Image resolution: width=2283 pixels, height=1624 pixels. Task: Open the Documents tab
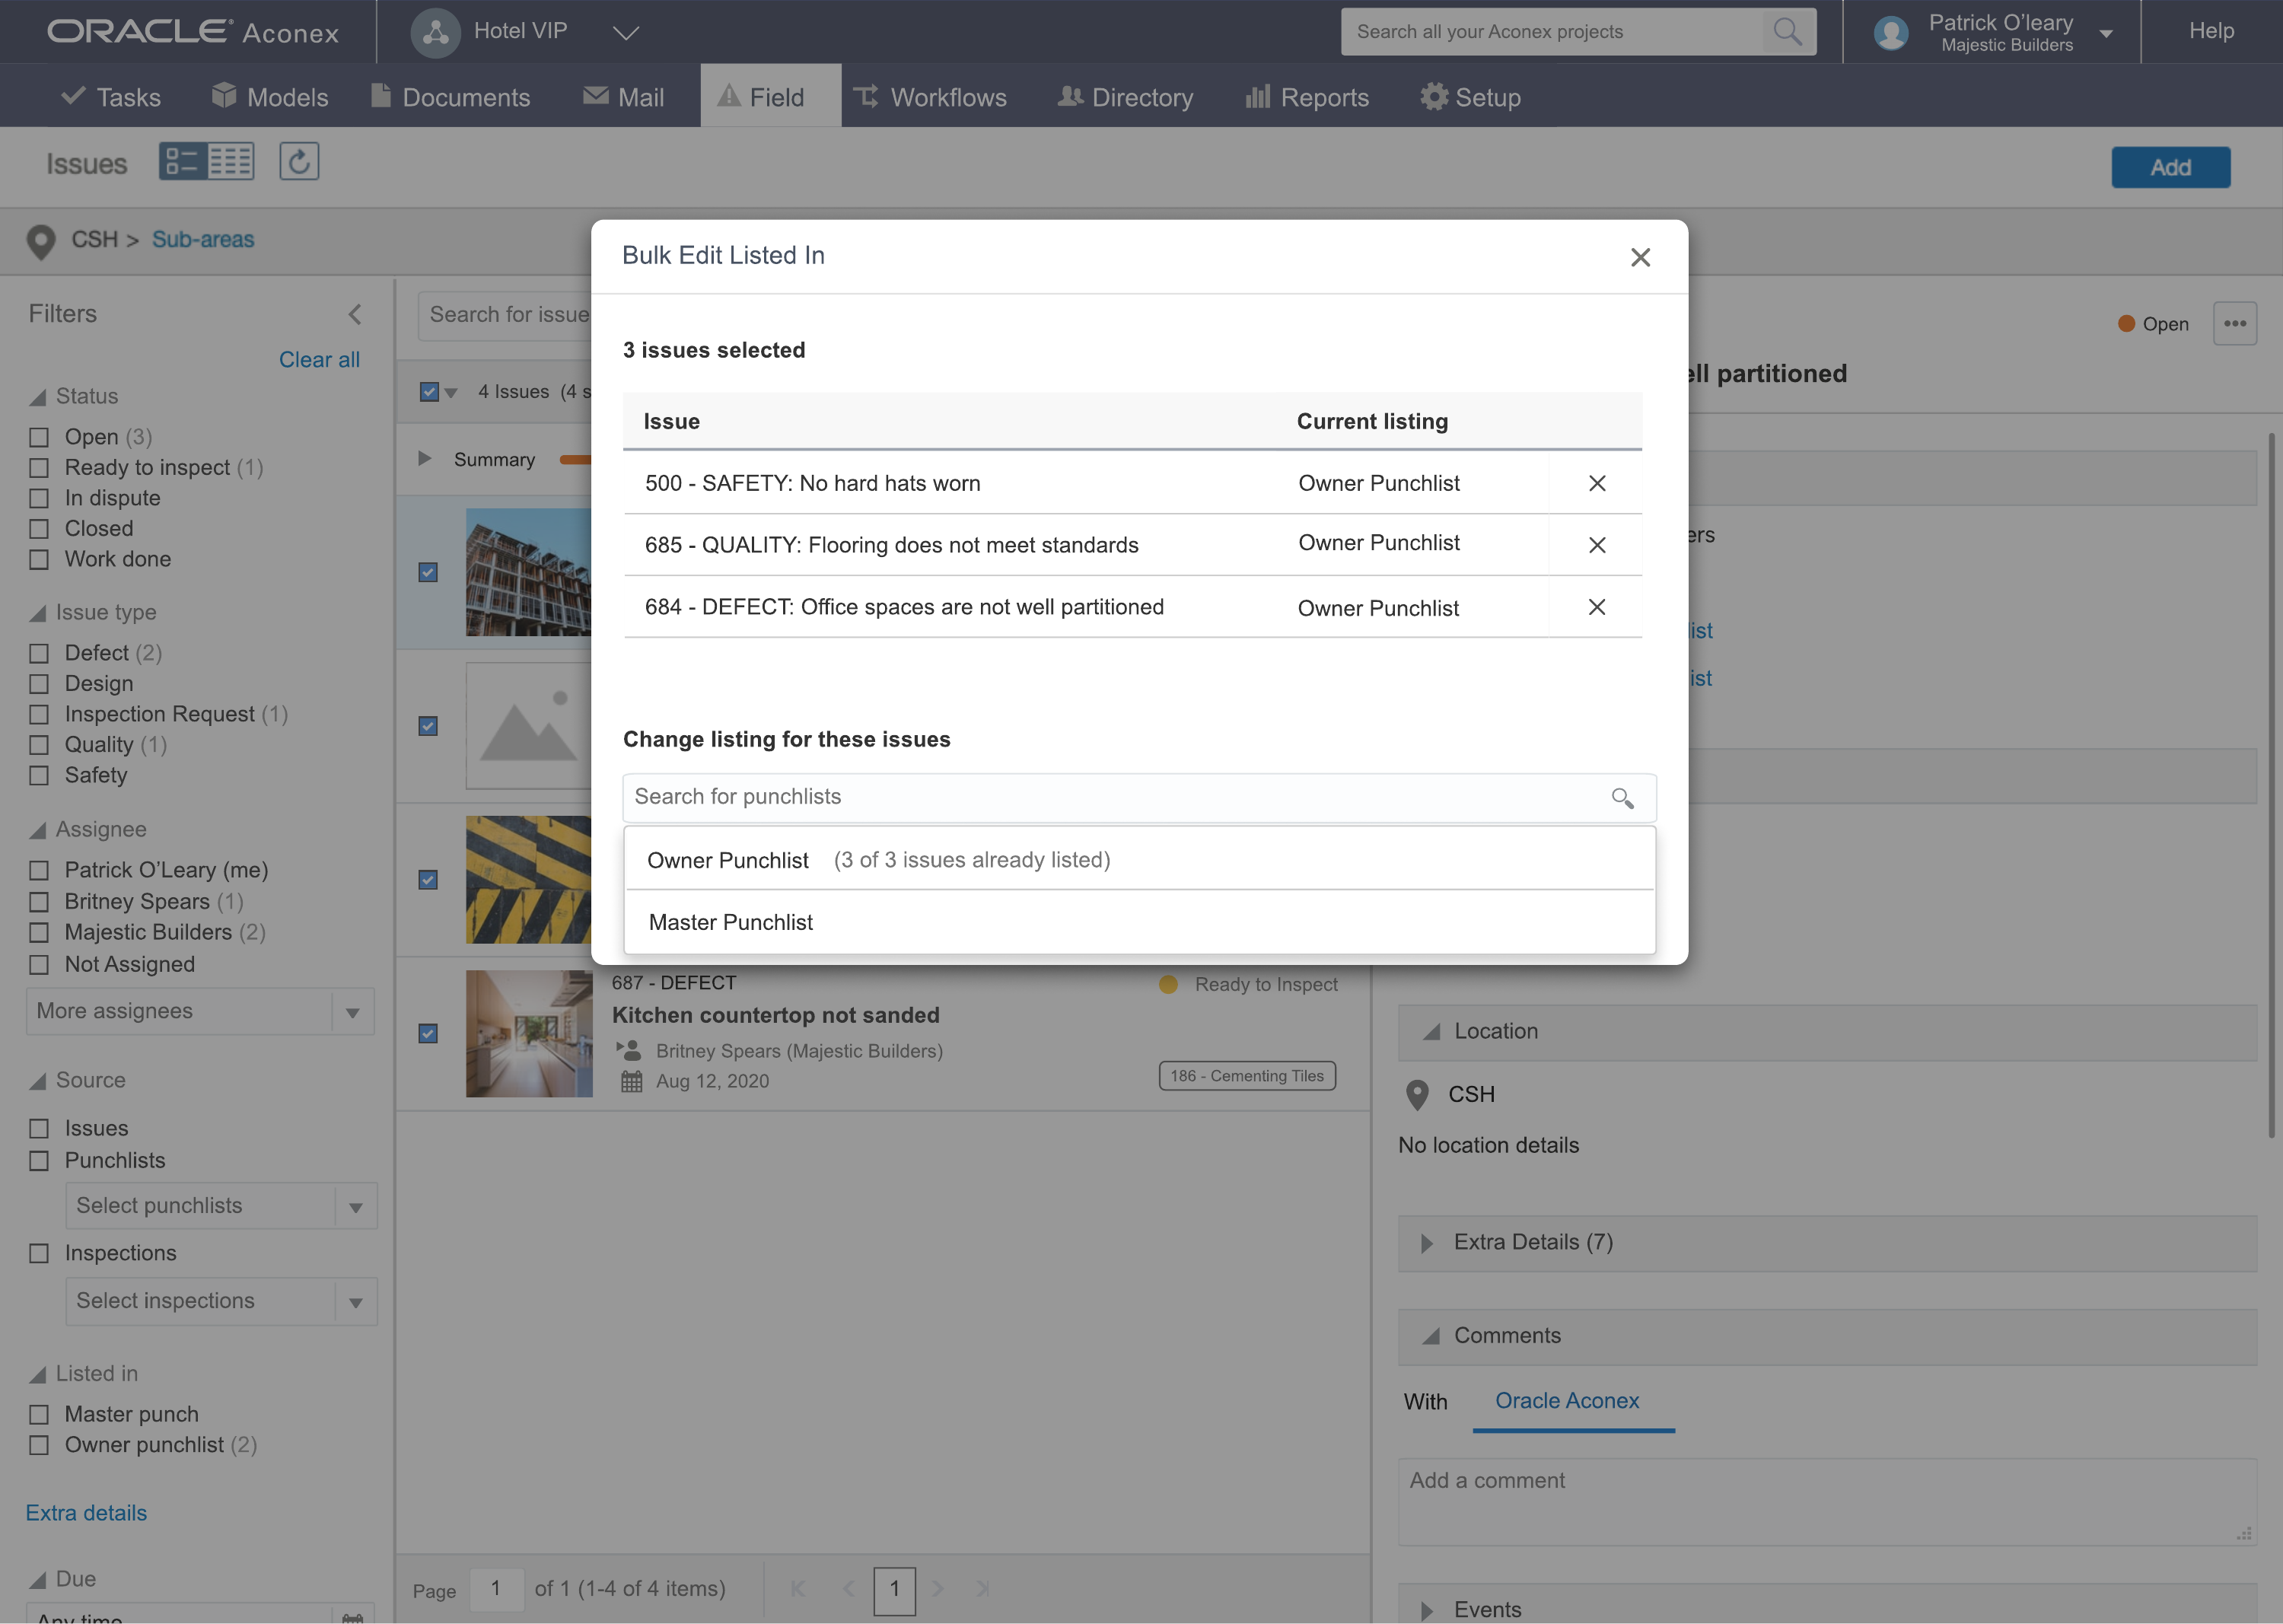[450, 97]
